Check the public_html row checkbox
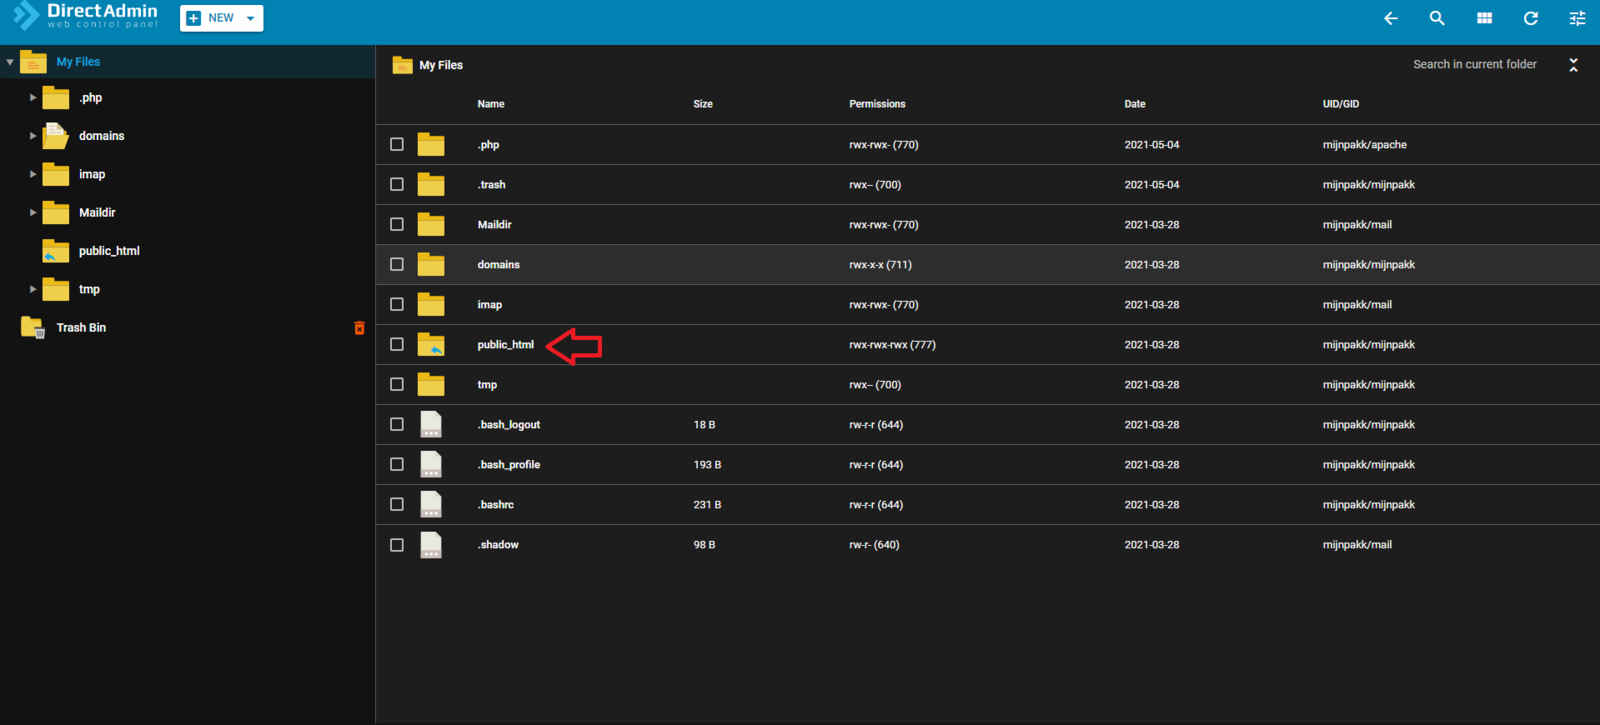 click(x=397, y=345)
